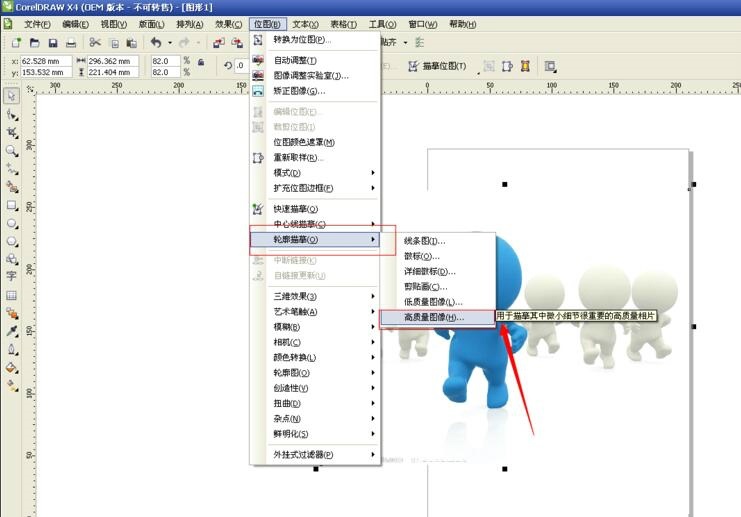Open the 文本 menu in menu bar

(305, 24)
